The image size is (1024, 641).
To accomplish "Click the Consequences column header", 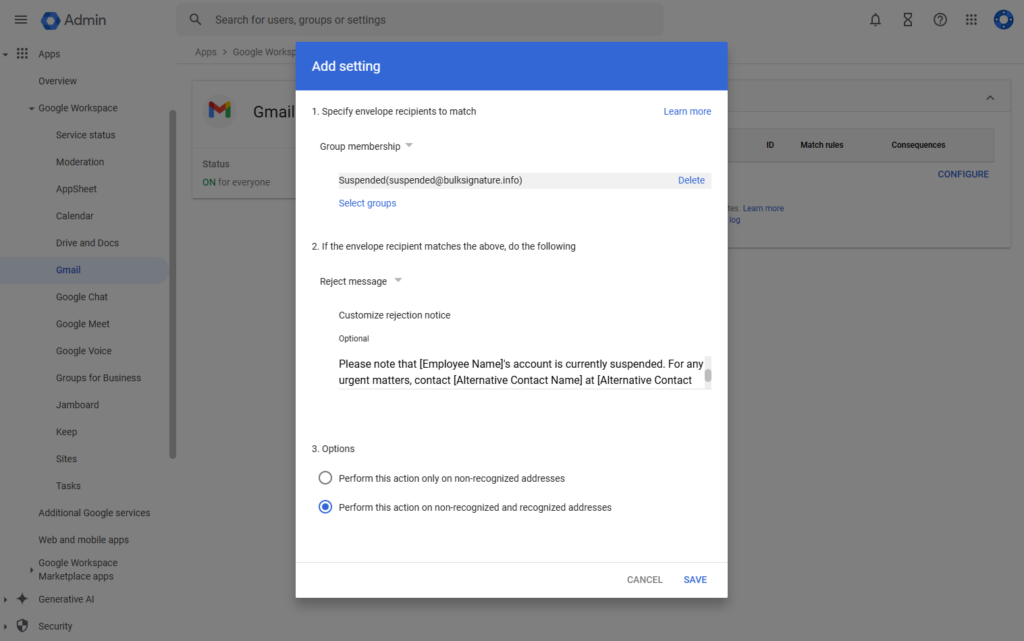I will [x=918, y=145].
